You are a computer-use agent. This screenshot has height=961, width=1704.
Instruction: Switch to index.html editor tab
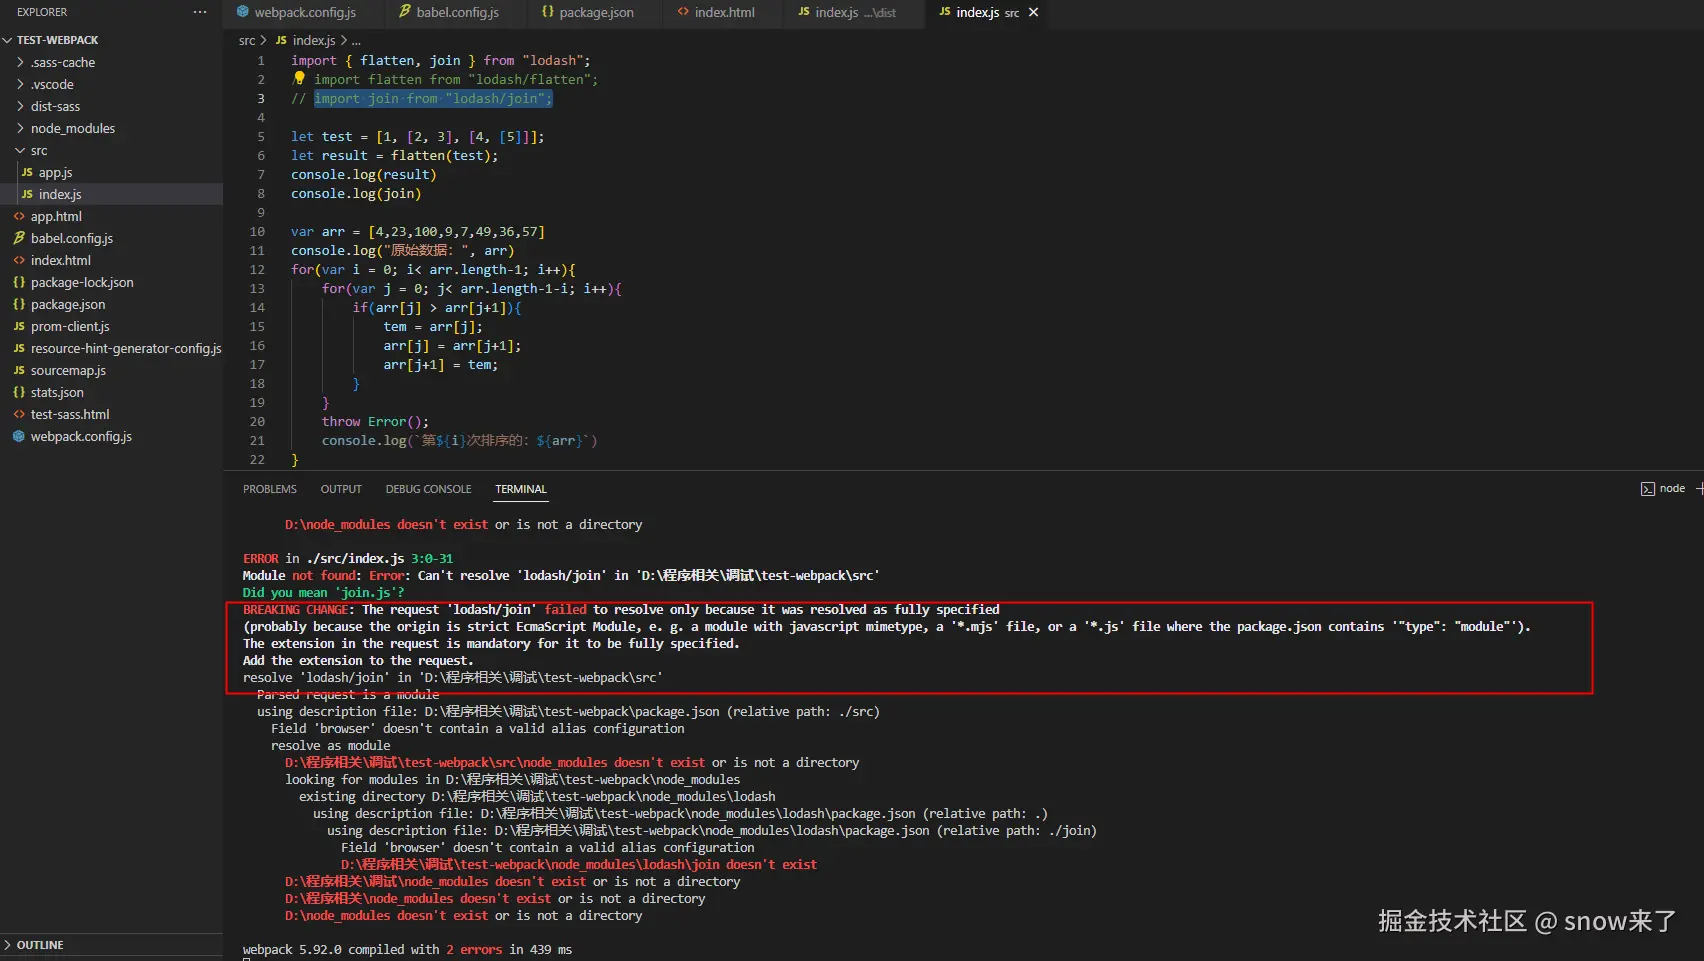tap(724, 13)
